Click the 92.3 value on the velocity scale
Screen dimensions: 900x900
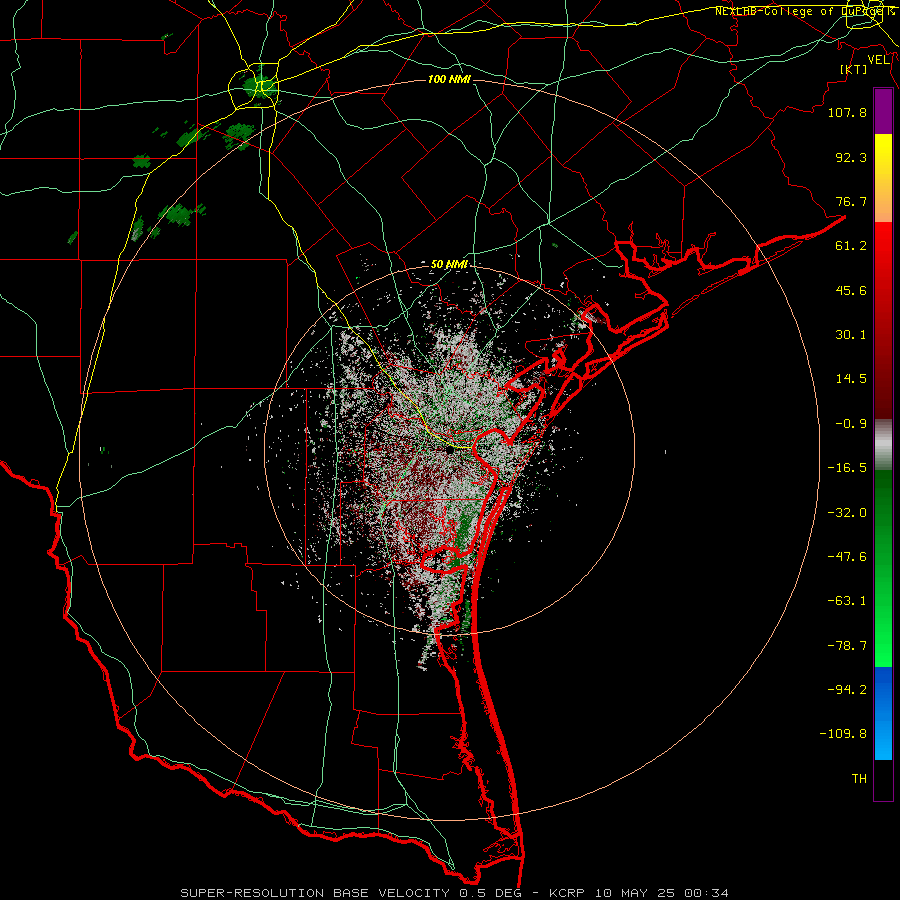851,157
